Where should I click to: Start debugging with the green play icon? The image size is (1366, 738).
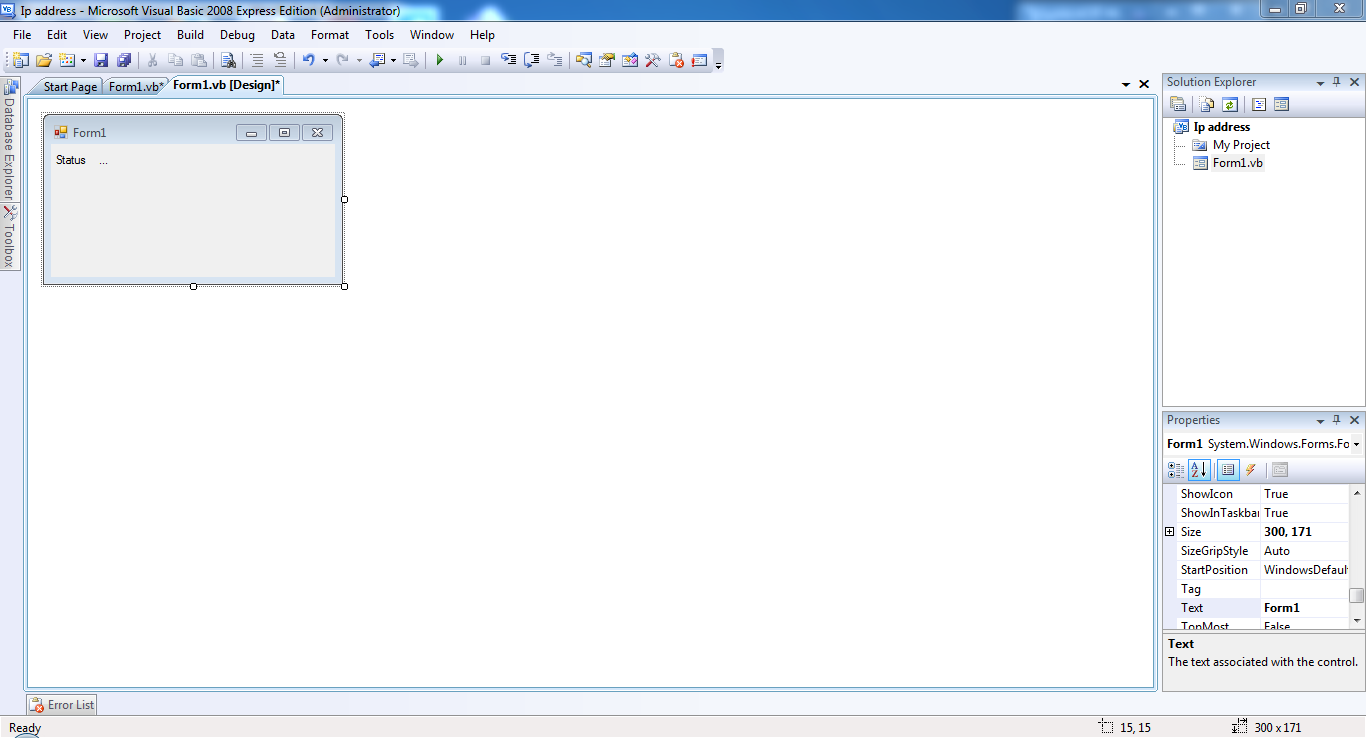440,60
